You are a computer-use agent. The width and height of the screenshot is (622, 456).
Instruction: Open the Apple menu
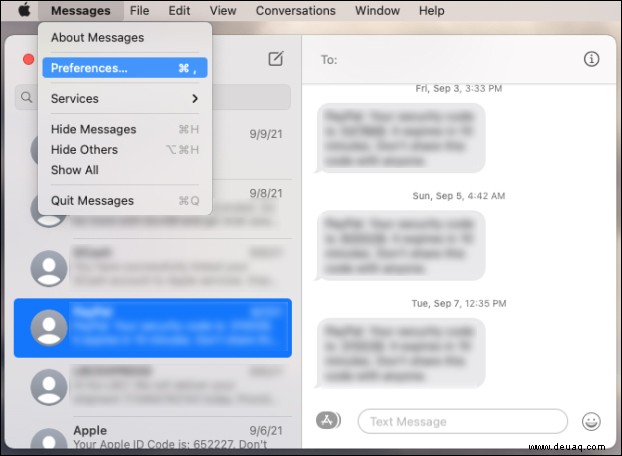coord(24,10)
